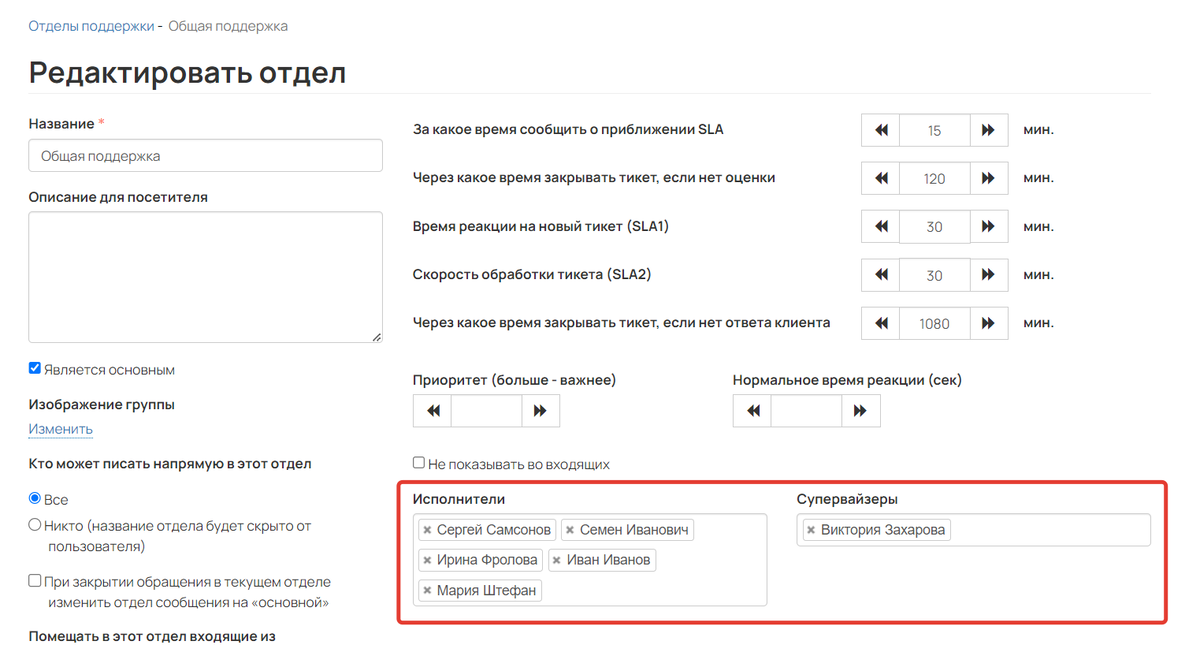The image size is (1200, 656).
Task: Click the SLA2 processing speed value field
Action: point(935,275)
